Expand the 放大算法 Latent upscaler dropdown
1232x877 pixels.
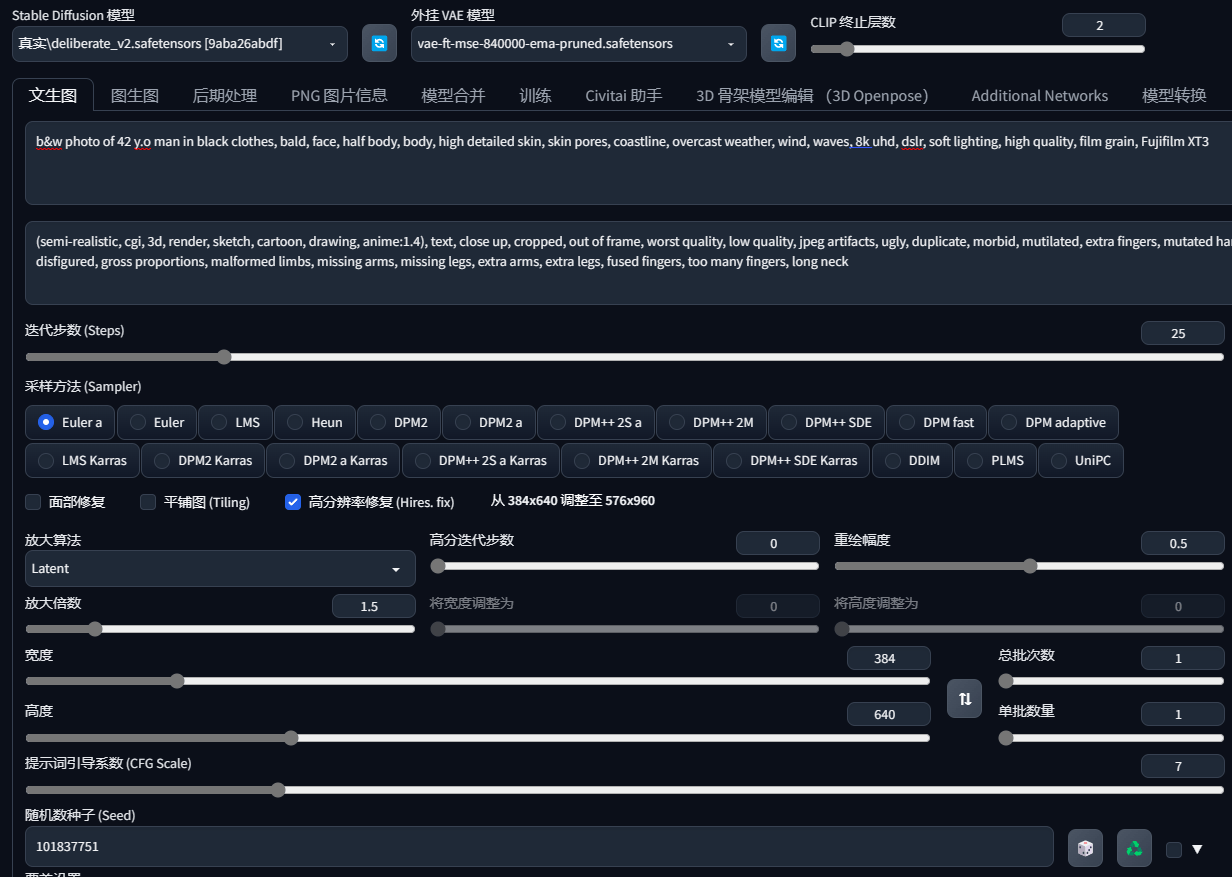pyautogui.click(x=220, y=568)
